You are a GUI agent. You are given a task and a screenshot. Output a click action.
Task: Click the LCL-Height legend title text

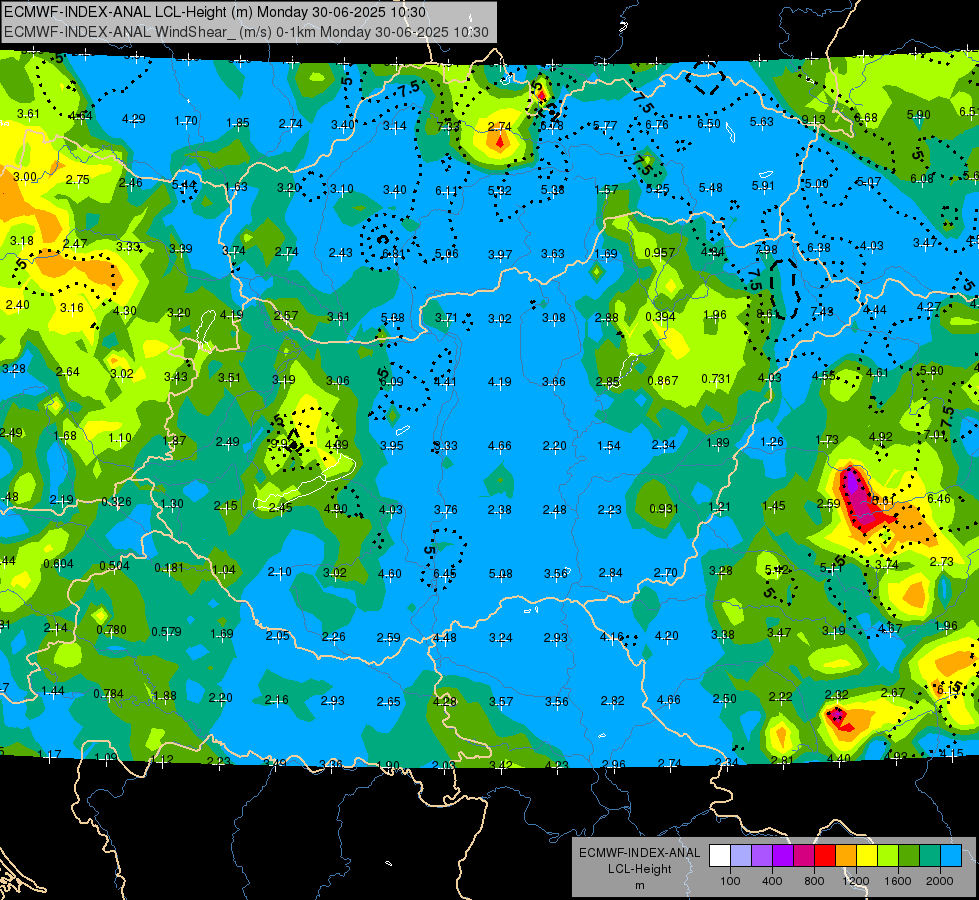tap(639, 869)
